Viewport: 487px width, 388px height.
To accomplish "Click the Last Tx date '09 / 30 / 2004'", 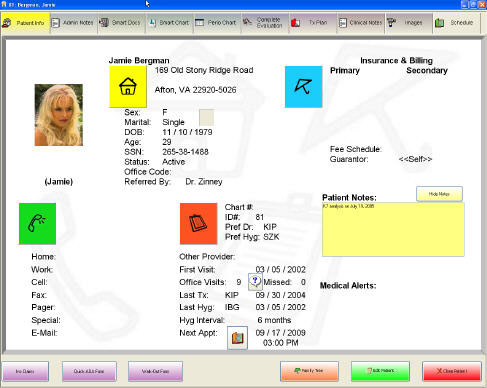I will pyautogui.click(x=281, y=295).
